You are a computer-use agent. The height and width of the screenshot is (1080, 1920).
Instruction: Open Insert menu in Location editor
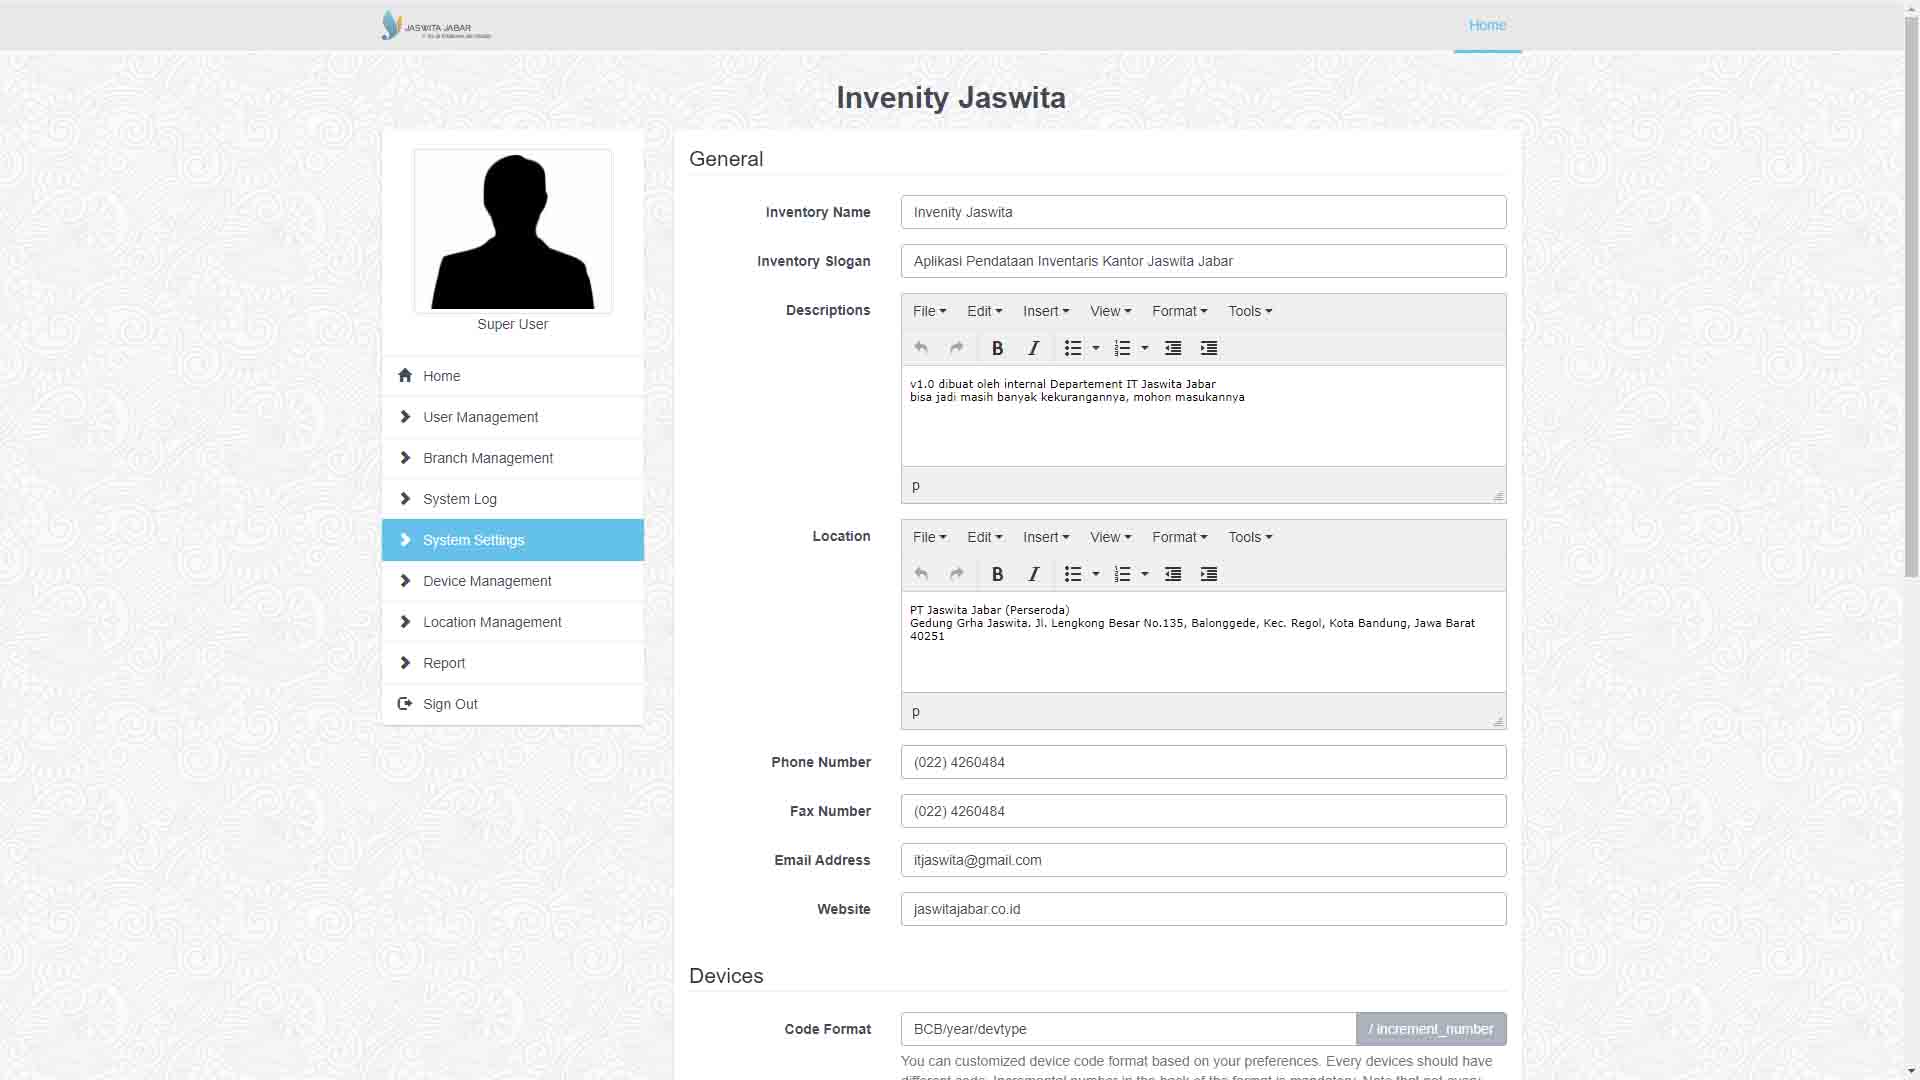[1045, 537]
